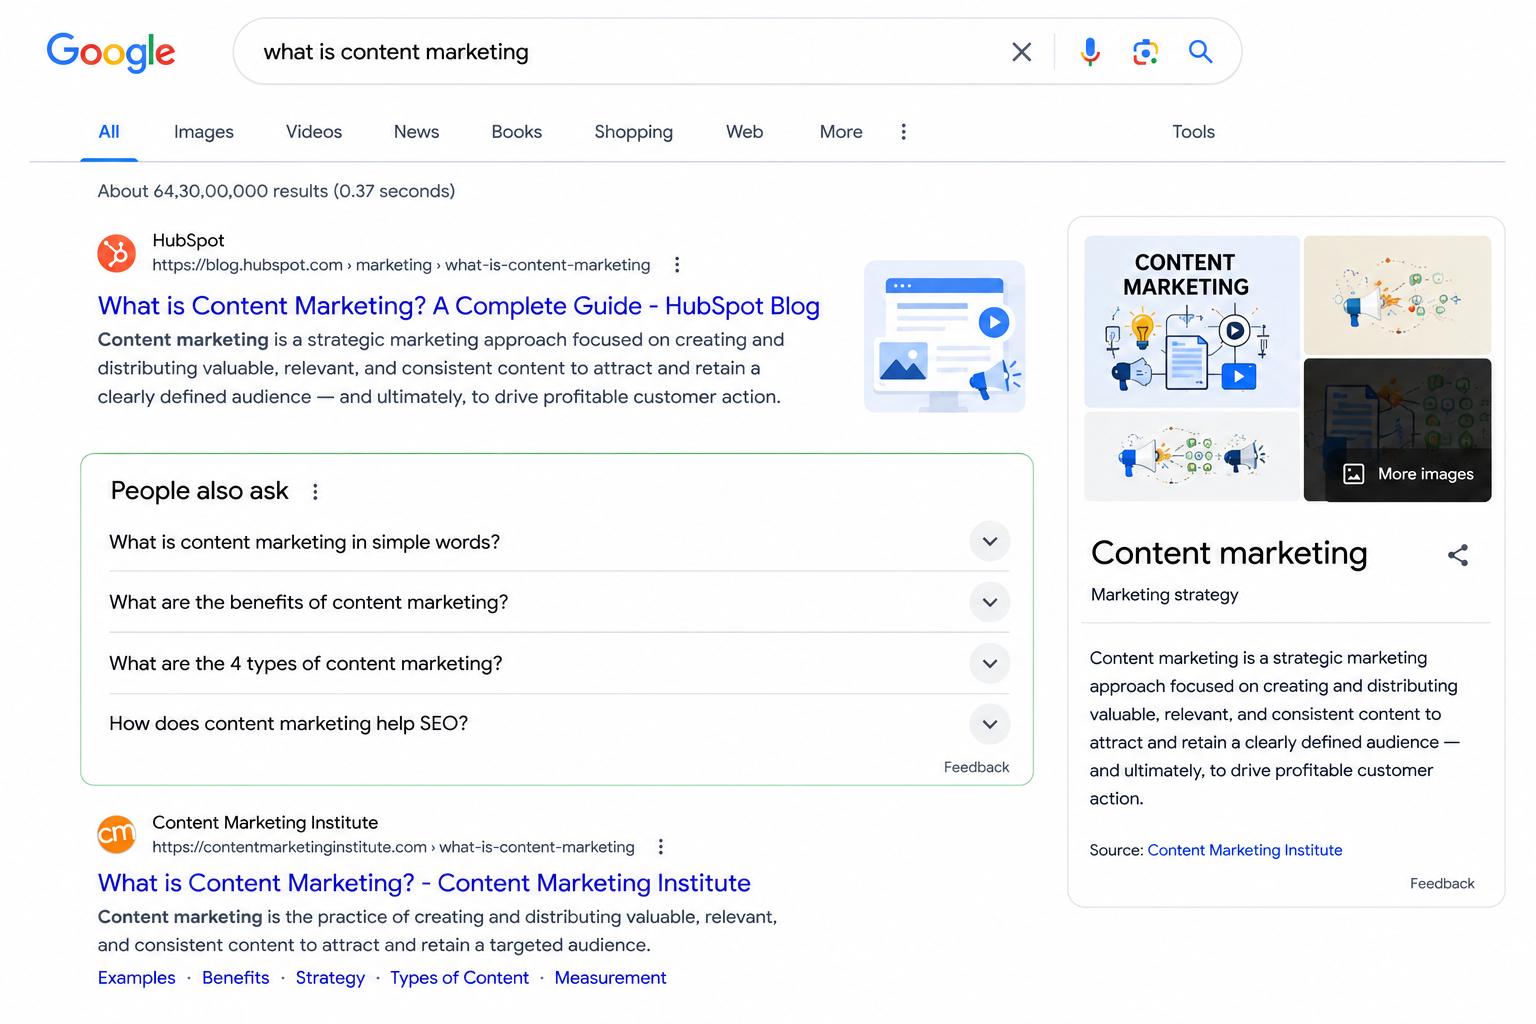Open more options dots beside More tab
Screen dimensions: 1536x1024
pos(903,132)
